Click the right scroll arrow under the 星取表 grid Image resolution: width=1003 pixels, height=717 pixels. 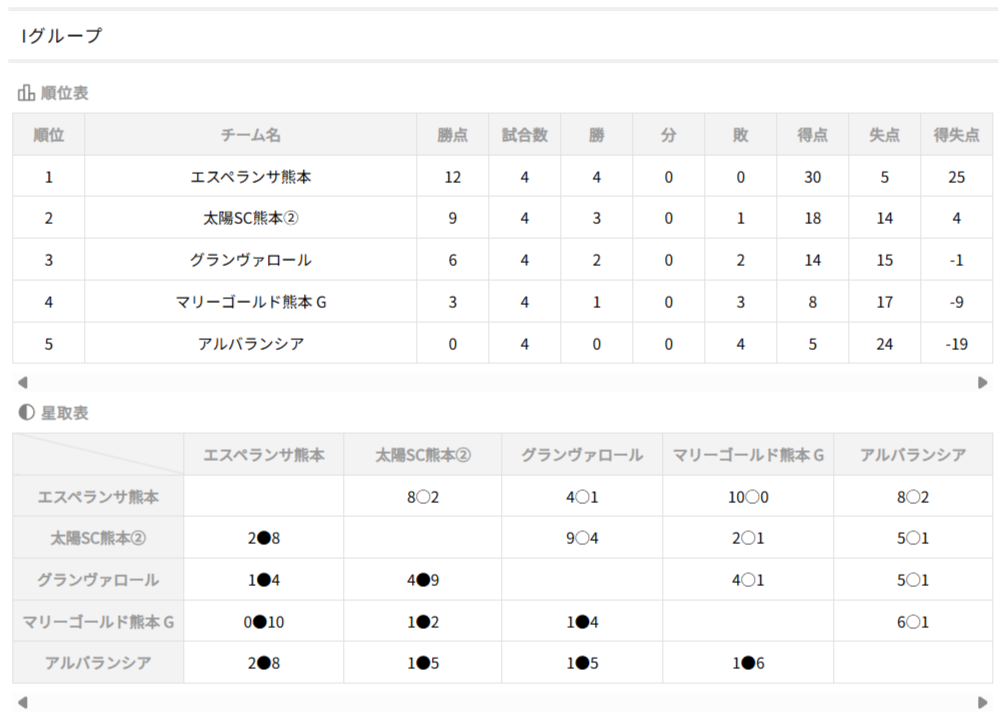982,702
